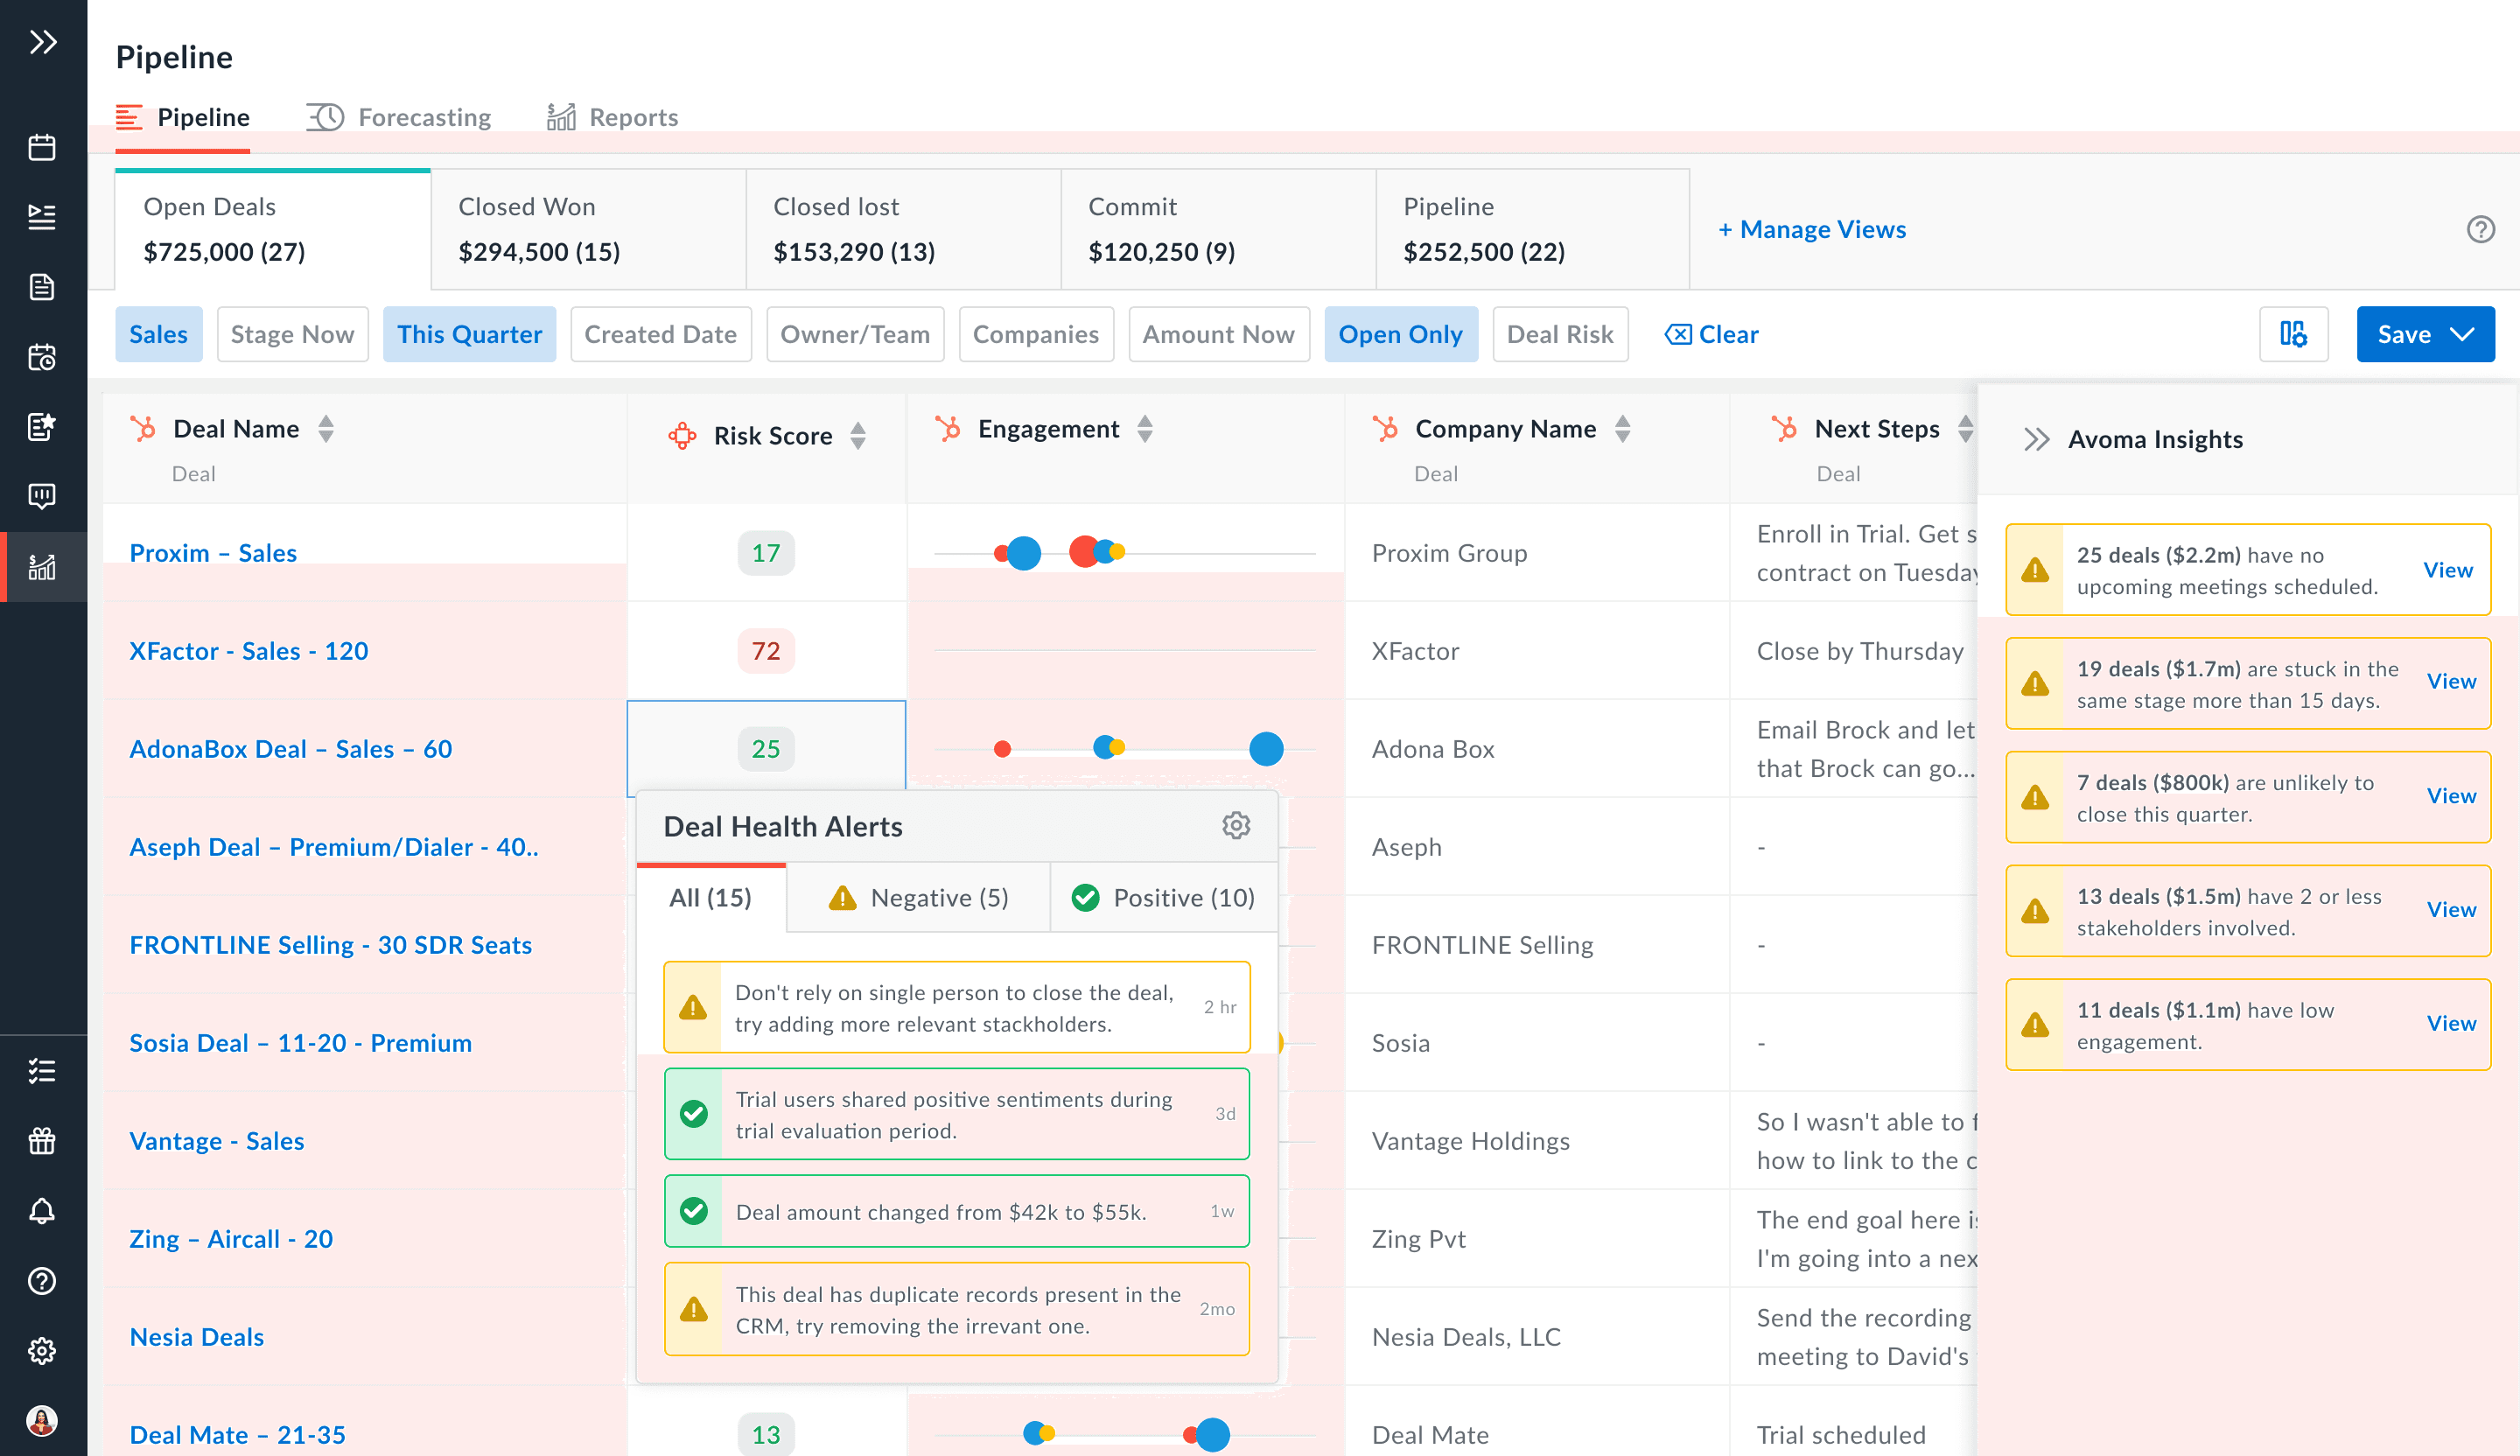Open the calendar icon in the sidebar
The image size is (2520, 1456).
click(42, 147)
